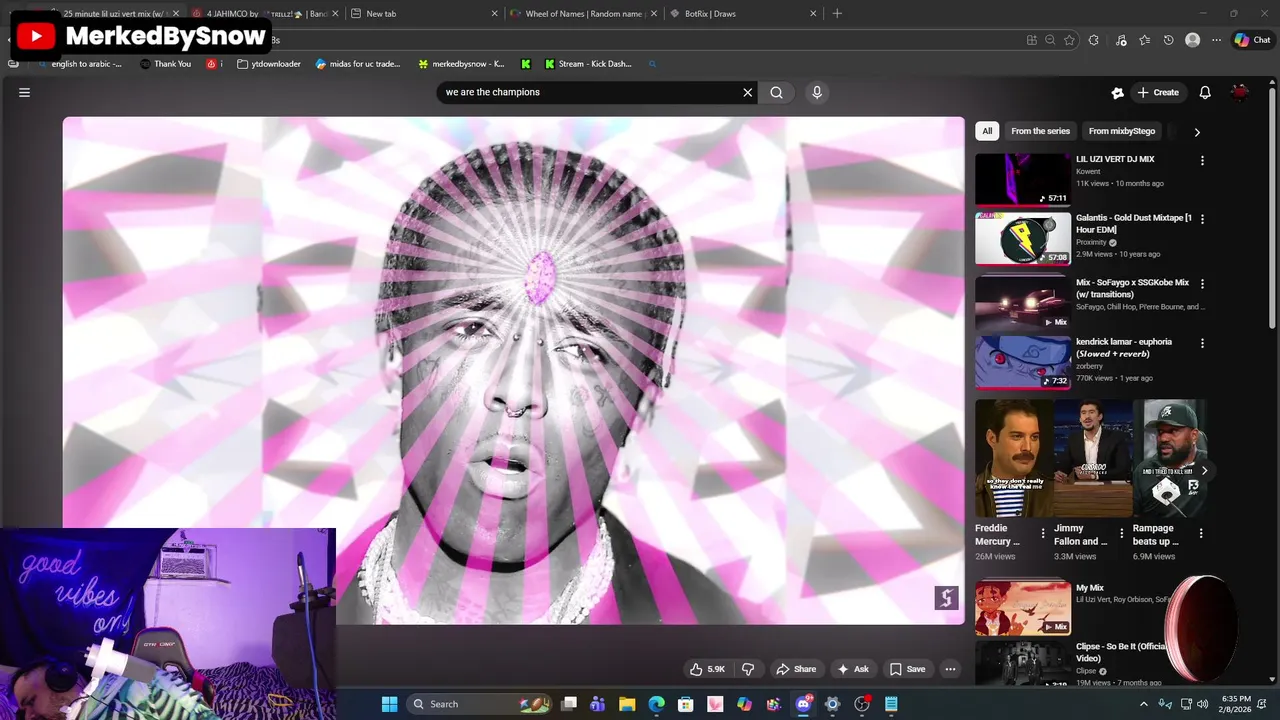Open YouTube notifications bell
Screen dimensions: 1280x720
tap(1205, 92)
